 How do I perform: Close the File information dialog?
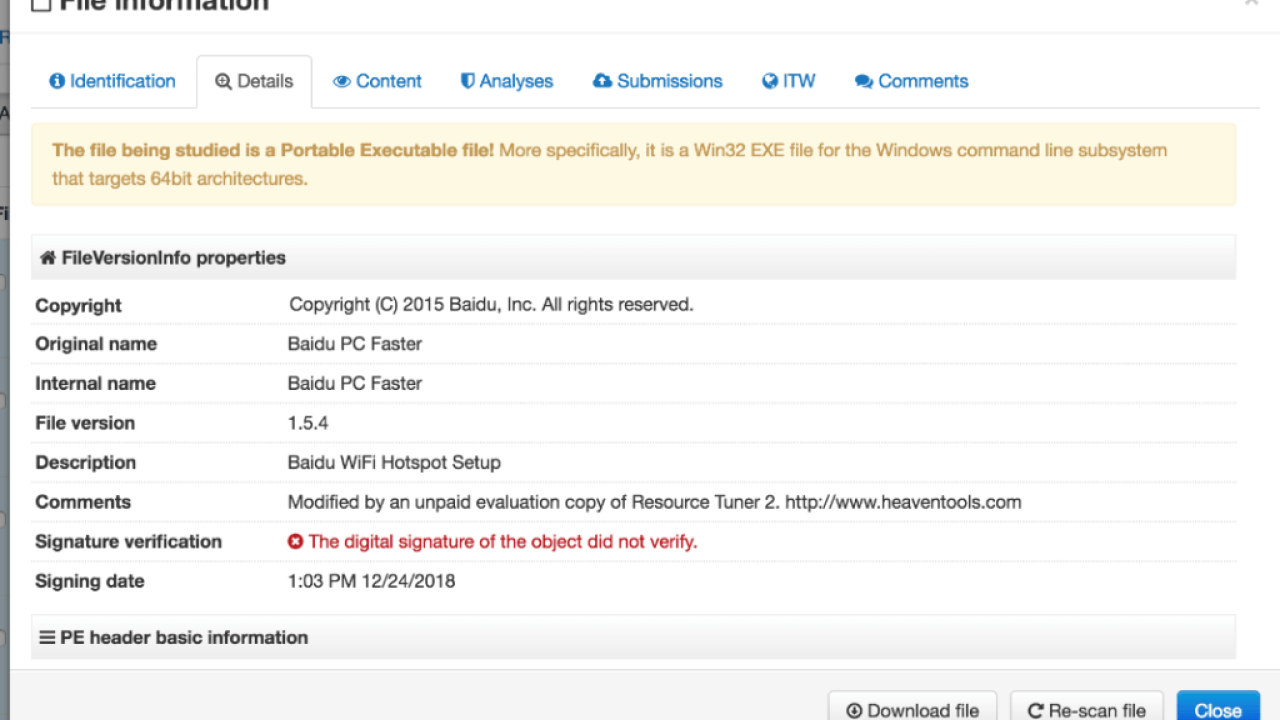[x=1218, y=708]
